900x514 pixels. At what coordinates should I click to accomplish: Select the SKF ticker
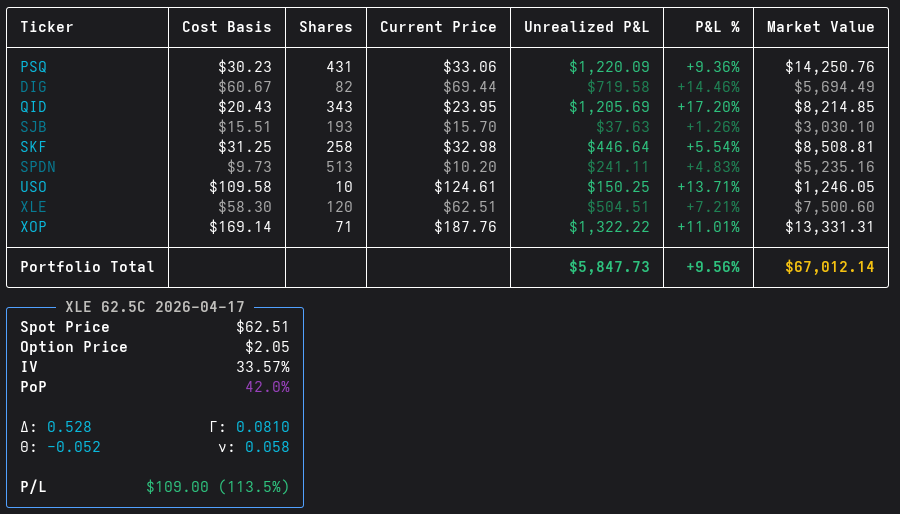33,147
